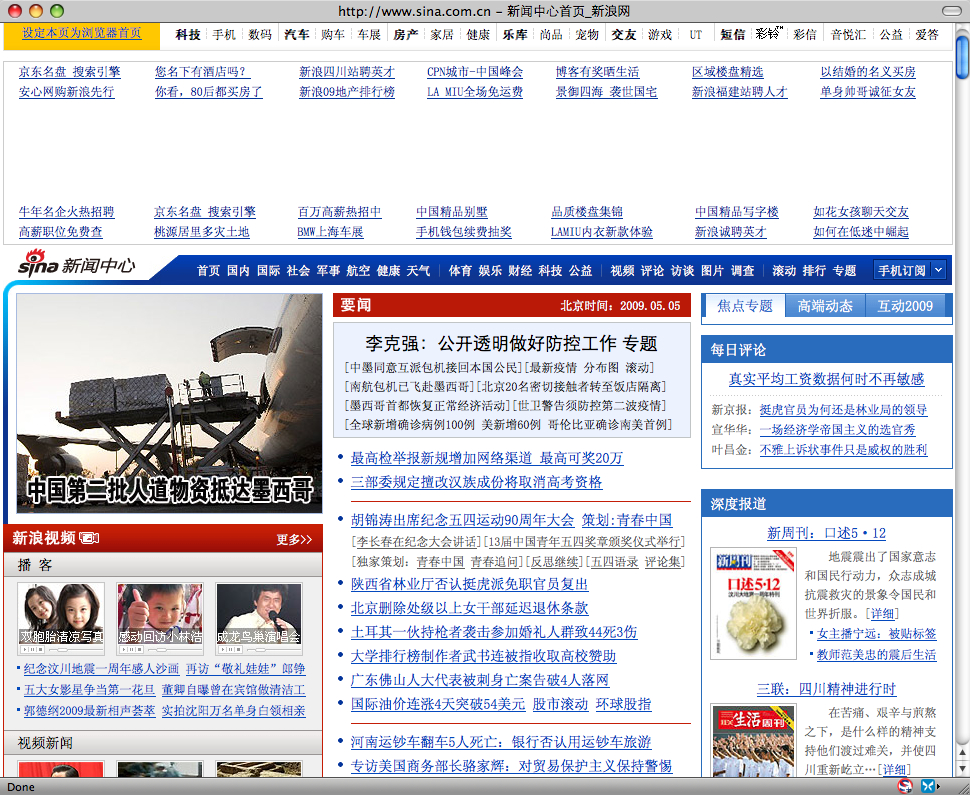The width and height of the screenshot is (970, 795).
Task: Click the red S blocker icon in status bar
Action: pos(905,786)
